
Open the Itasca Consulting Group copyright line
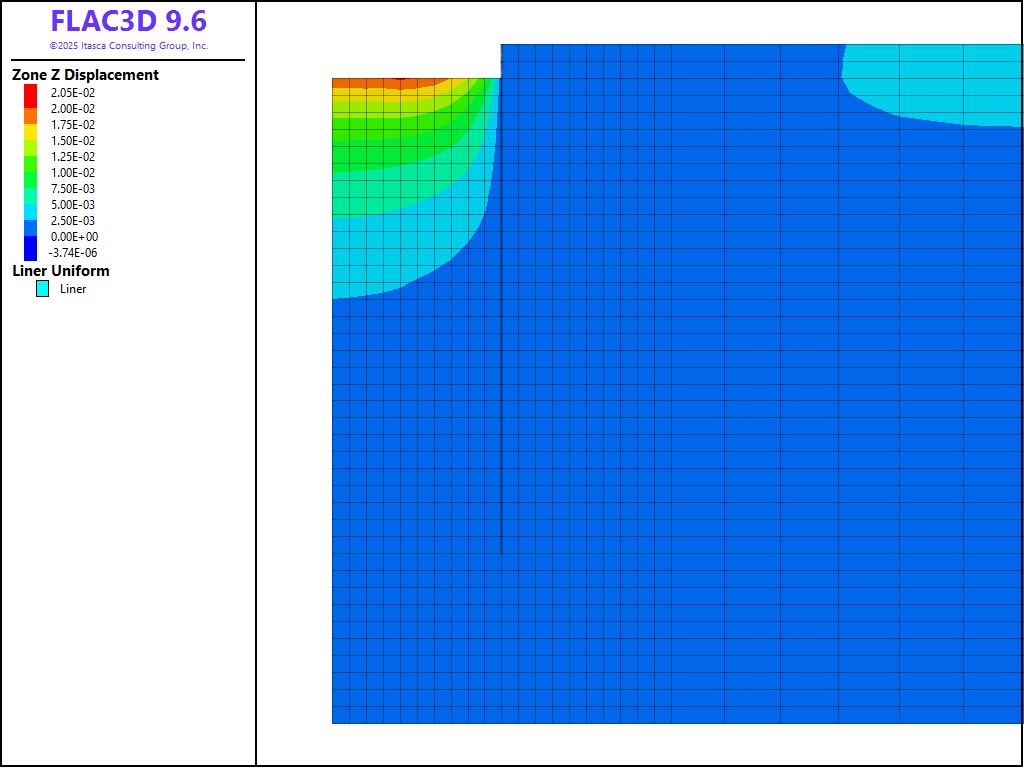coord(129,46)
